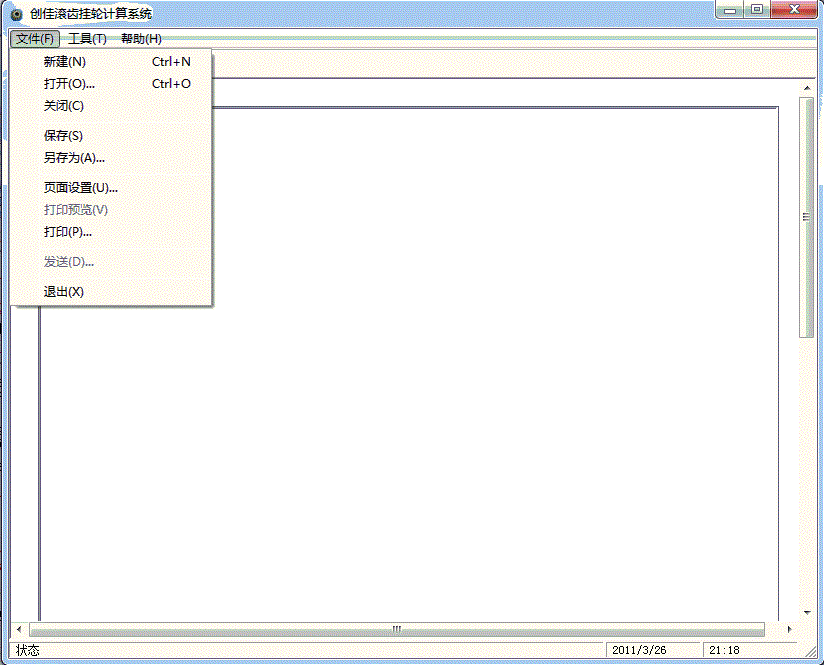824x665 pixels.
Task: Click the vertical scrollbar down arrow
Action: click(807, 612)
